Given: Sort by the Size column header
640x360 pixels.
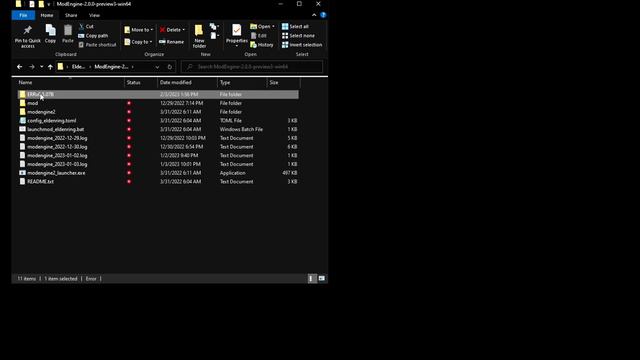Looking at the screenshot, I should pos(283,82).
